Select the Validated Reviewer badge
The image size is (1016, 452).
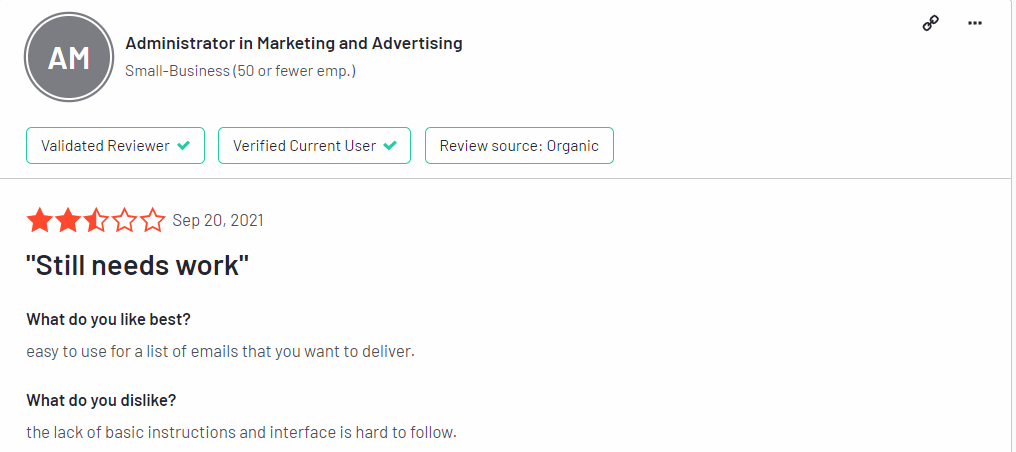pyautogui.click(x=115, y=146)
